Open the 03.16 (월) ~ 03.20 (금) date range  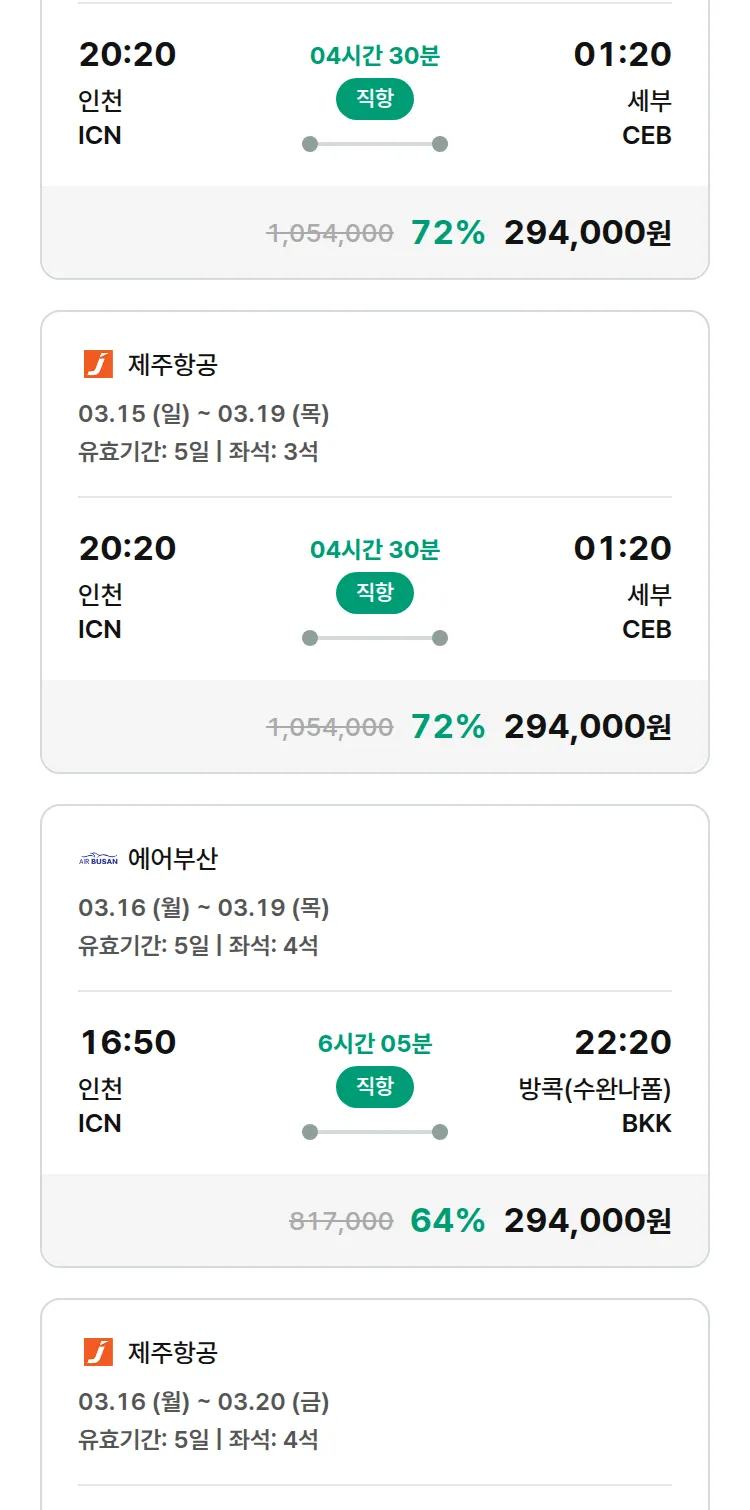pos(204,1402)
